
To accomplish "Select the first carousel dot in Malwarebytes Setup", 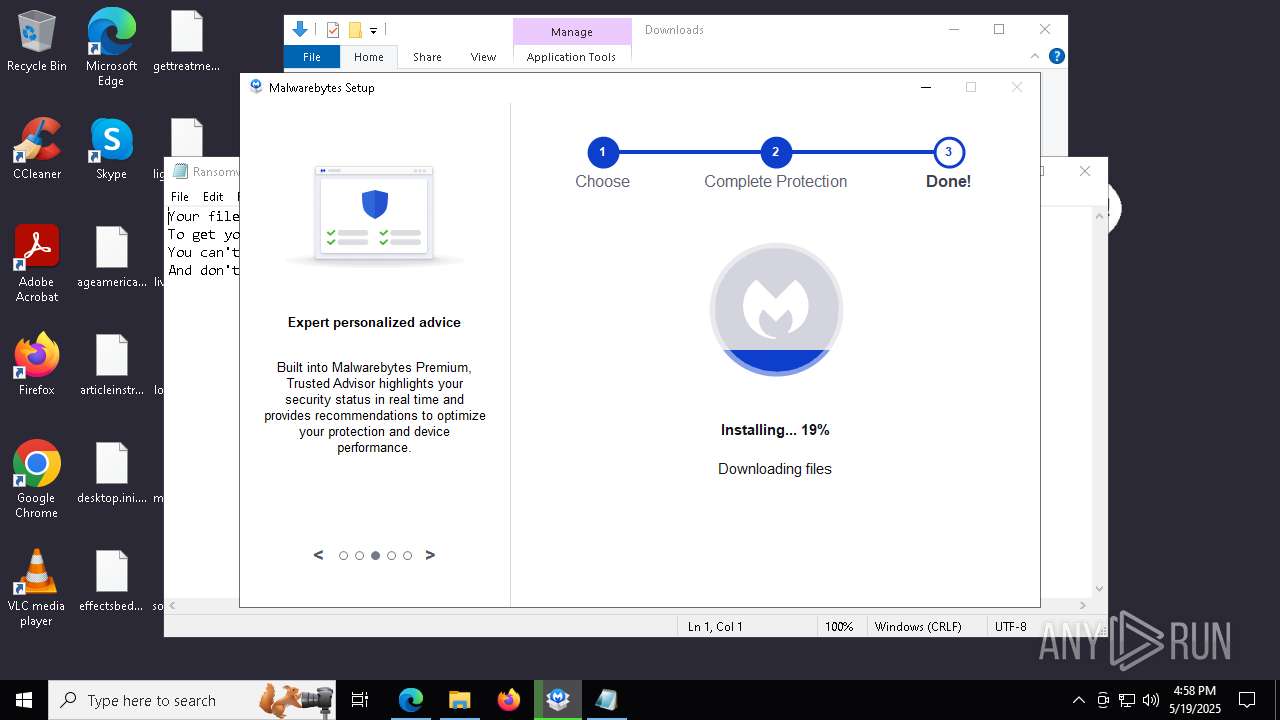I will point(343,556).
